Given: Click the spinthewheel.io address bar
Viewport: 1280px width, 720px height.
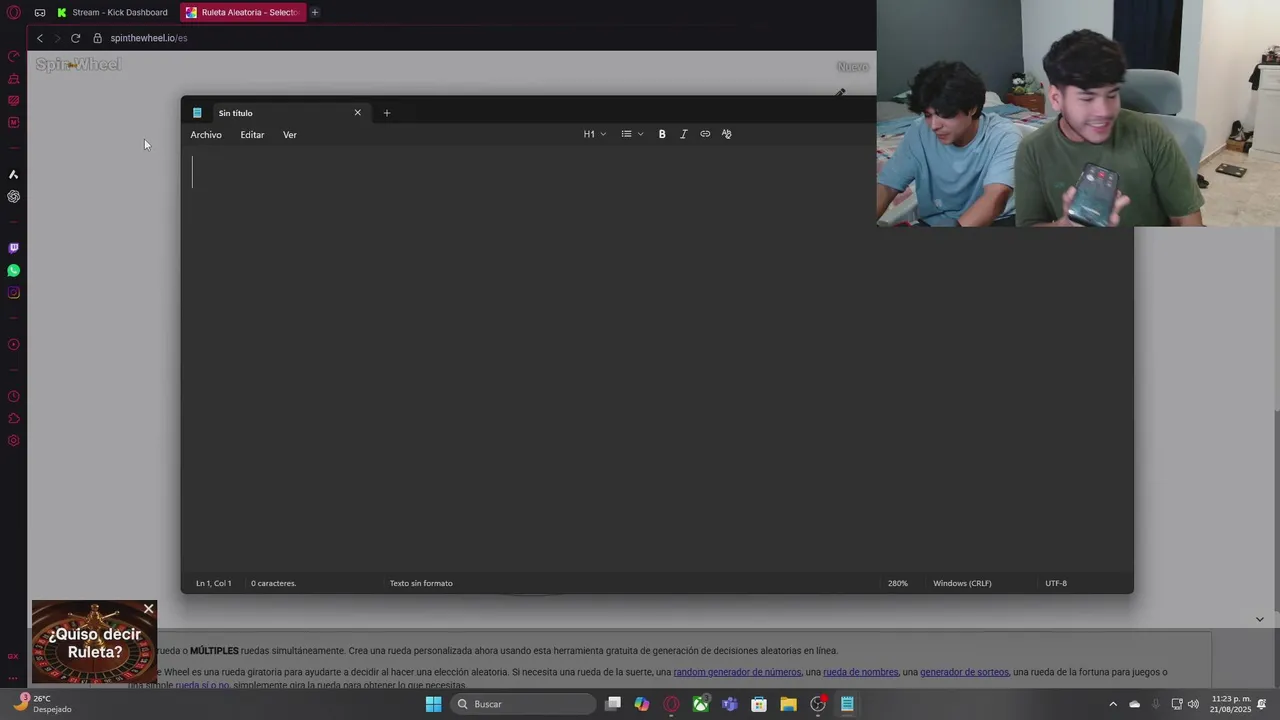Looking at the screenshot, I should 149,38.
